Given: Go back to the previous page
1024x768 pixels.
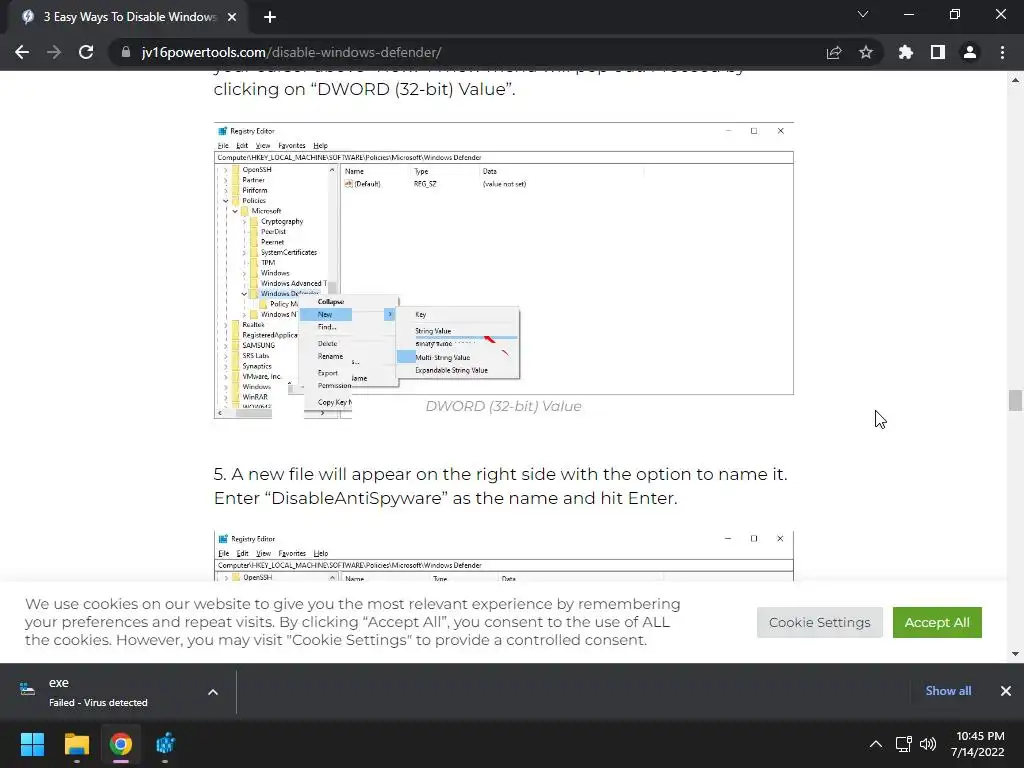Looking at the screenshot, I should (x=22, y=52).
